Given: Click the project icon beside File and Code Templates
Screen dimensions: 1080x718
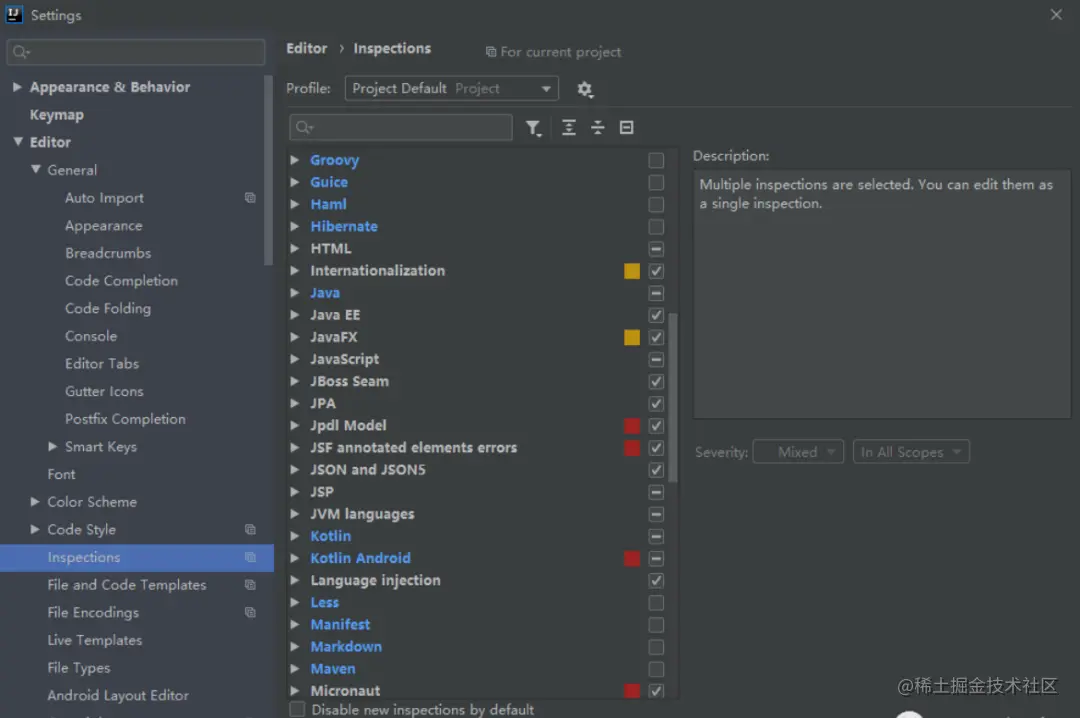Looking at the screenshot, I should (250, 584).
